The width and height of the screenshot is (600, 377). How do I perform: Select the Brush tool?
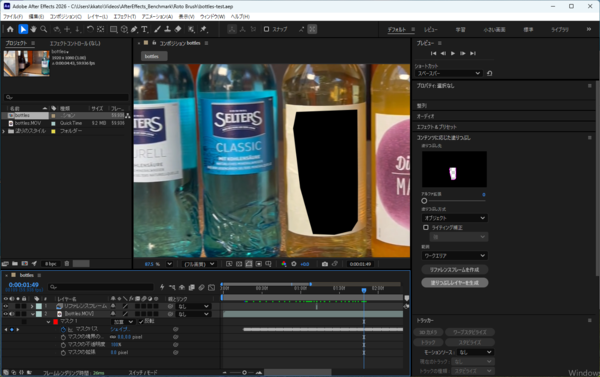[x=157, y=29]
